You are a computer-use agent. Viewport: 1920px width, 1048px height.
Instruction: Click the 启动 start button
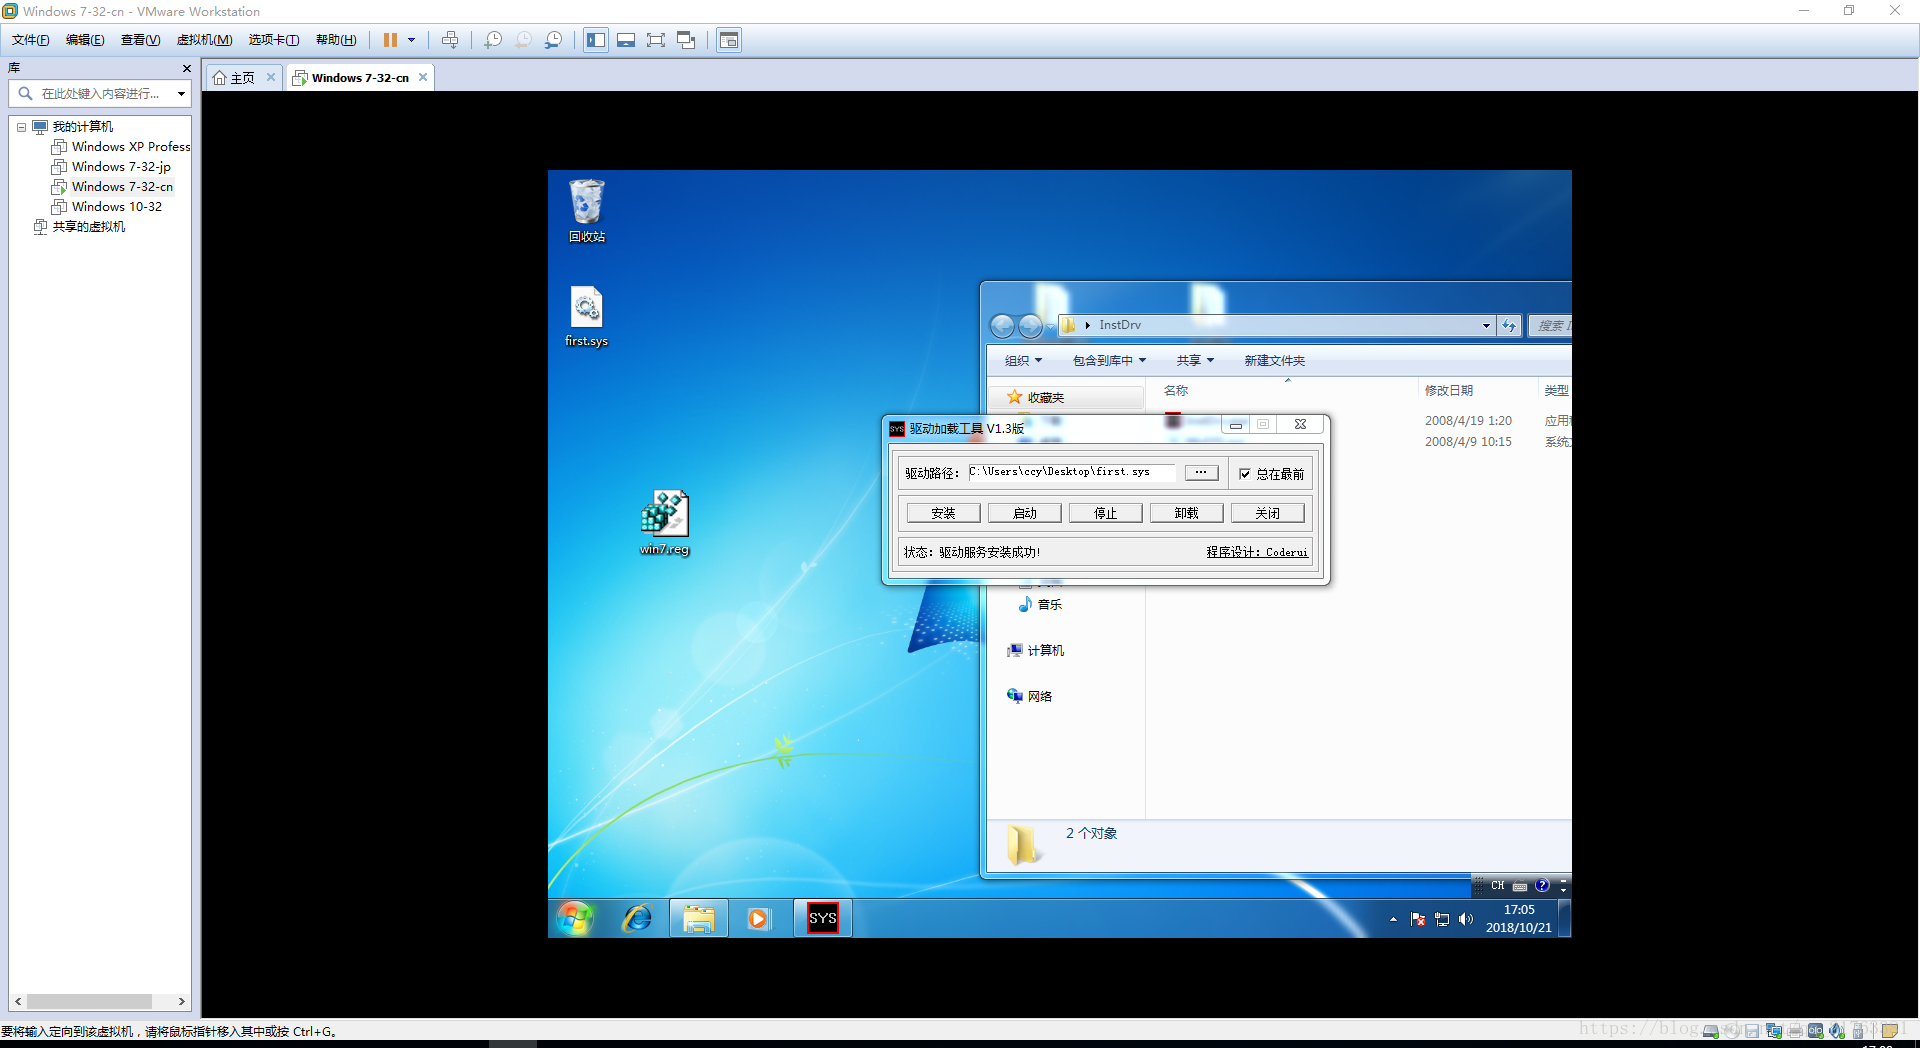click(x=1024, y=513)
